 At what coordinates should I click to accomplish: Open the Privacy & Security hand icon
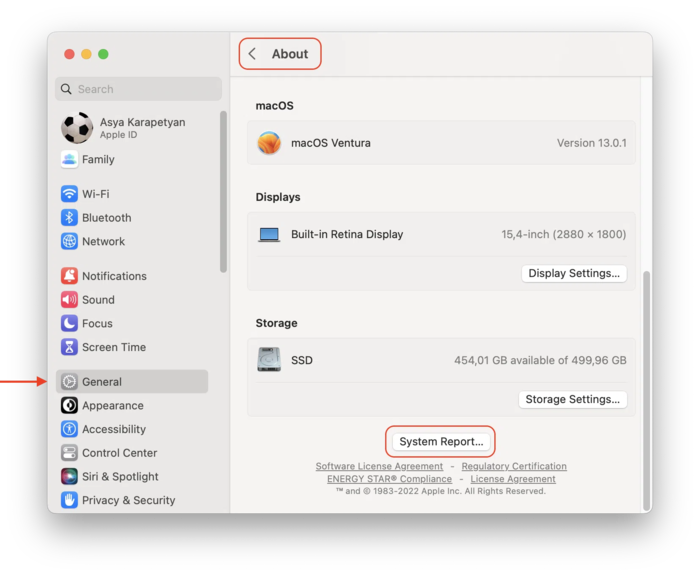click(x=69, y=501)
